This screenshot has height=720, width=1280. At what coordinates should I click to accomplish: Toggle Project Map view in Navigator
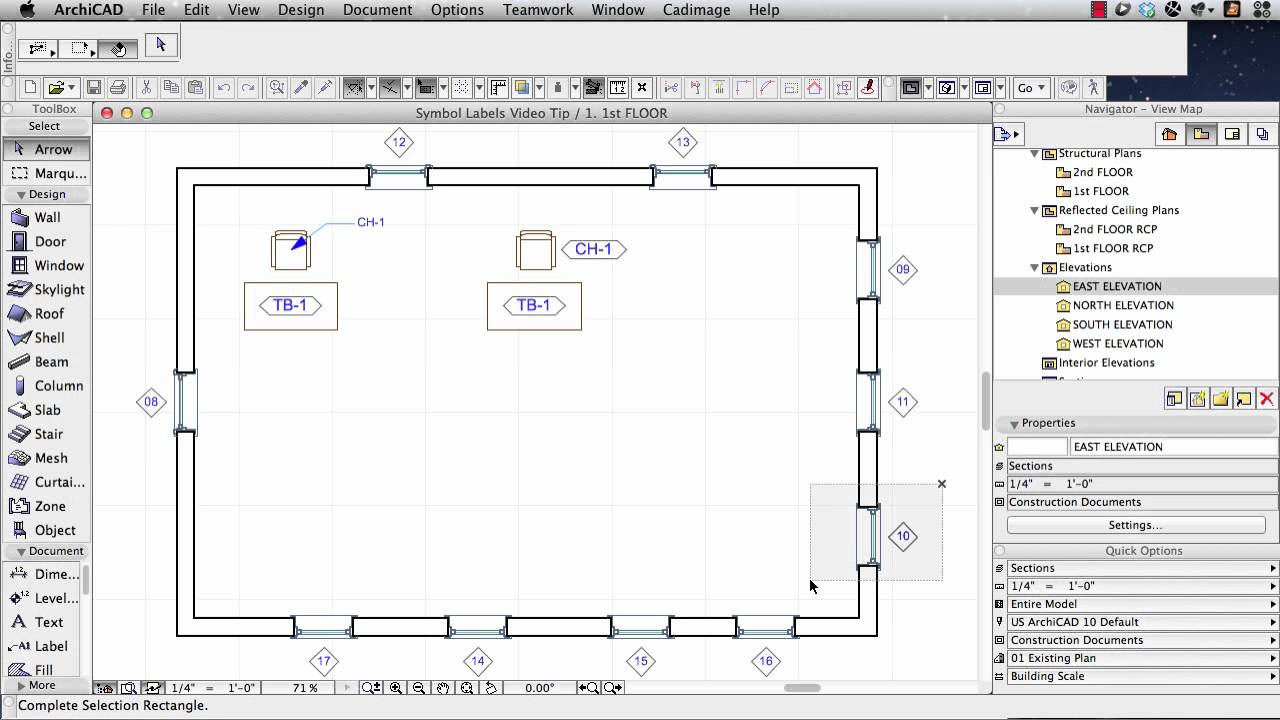click(x=1169, y=134)
